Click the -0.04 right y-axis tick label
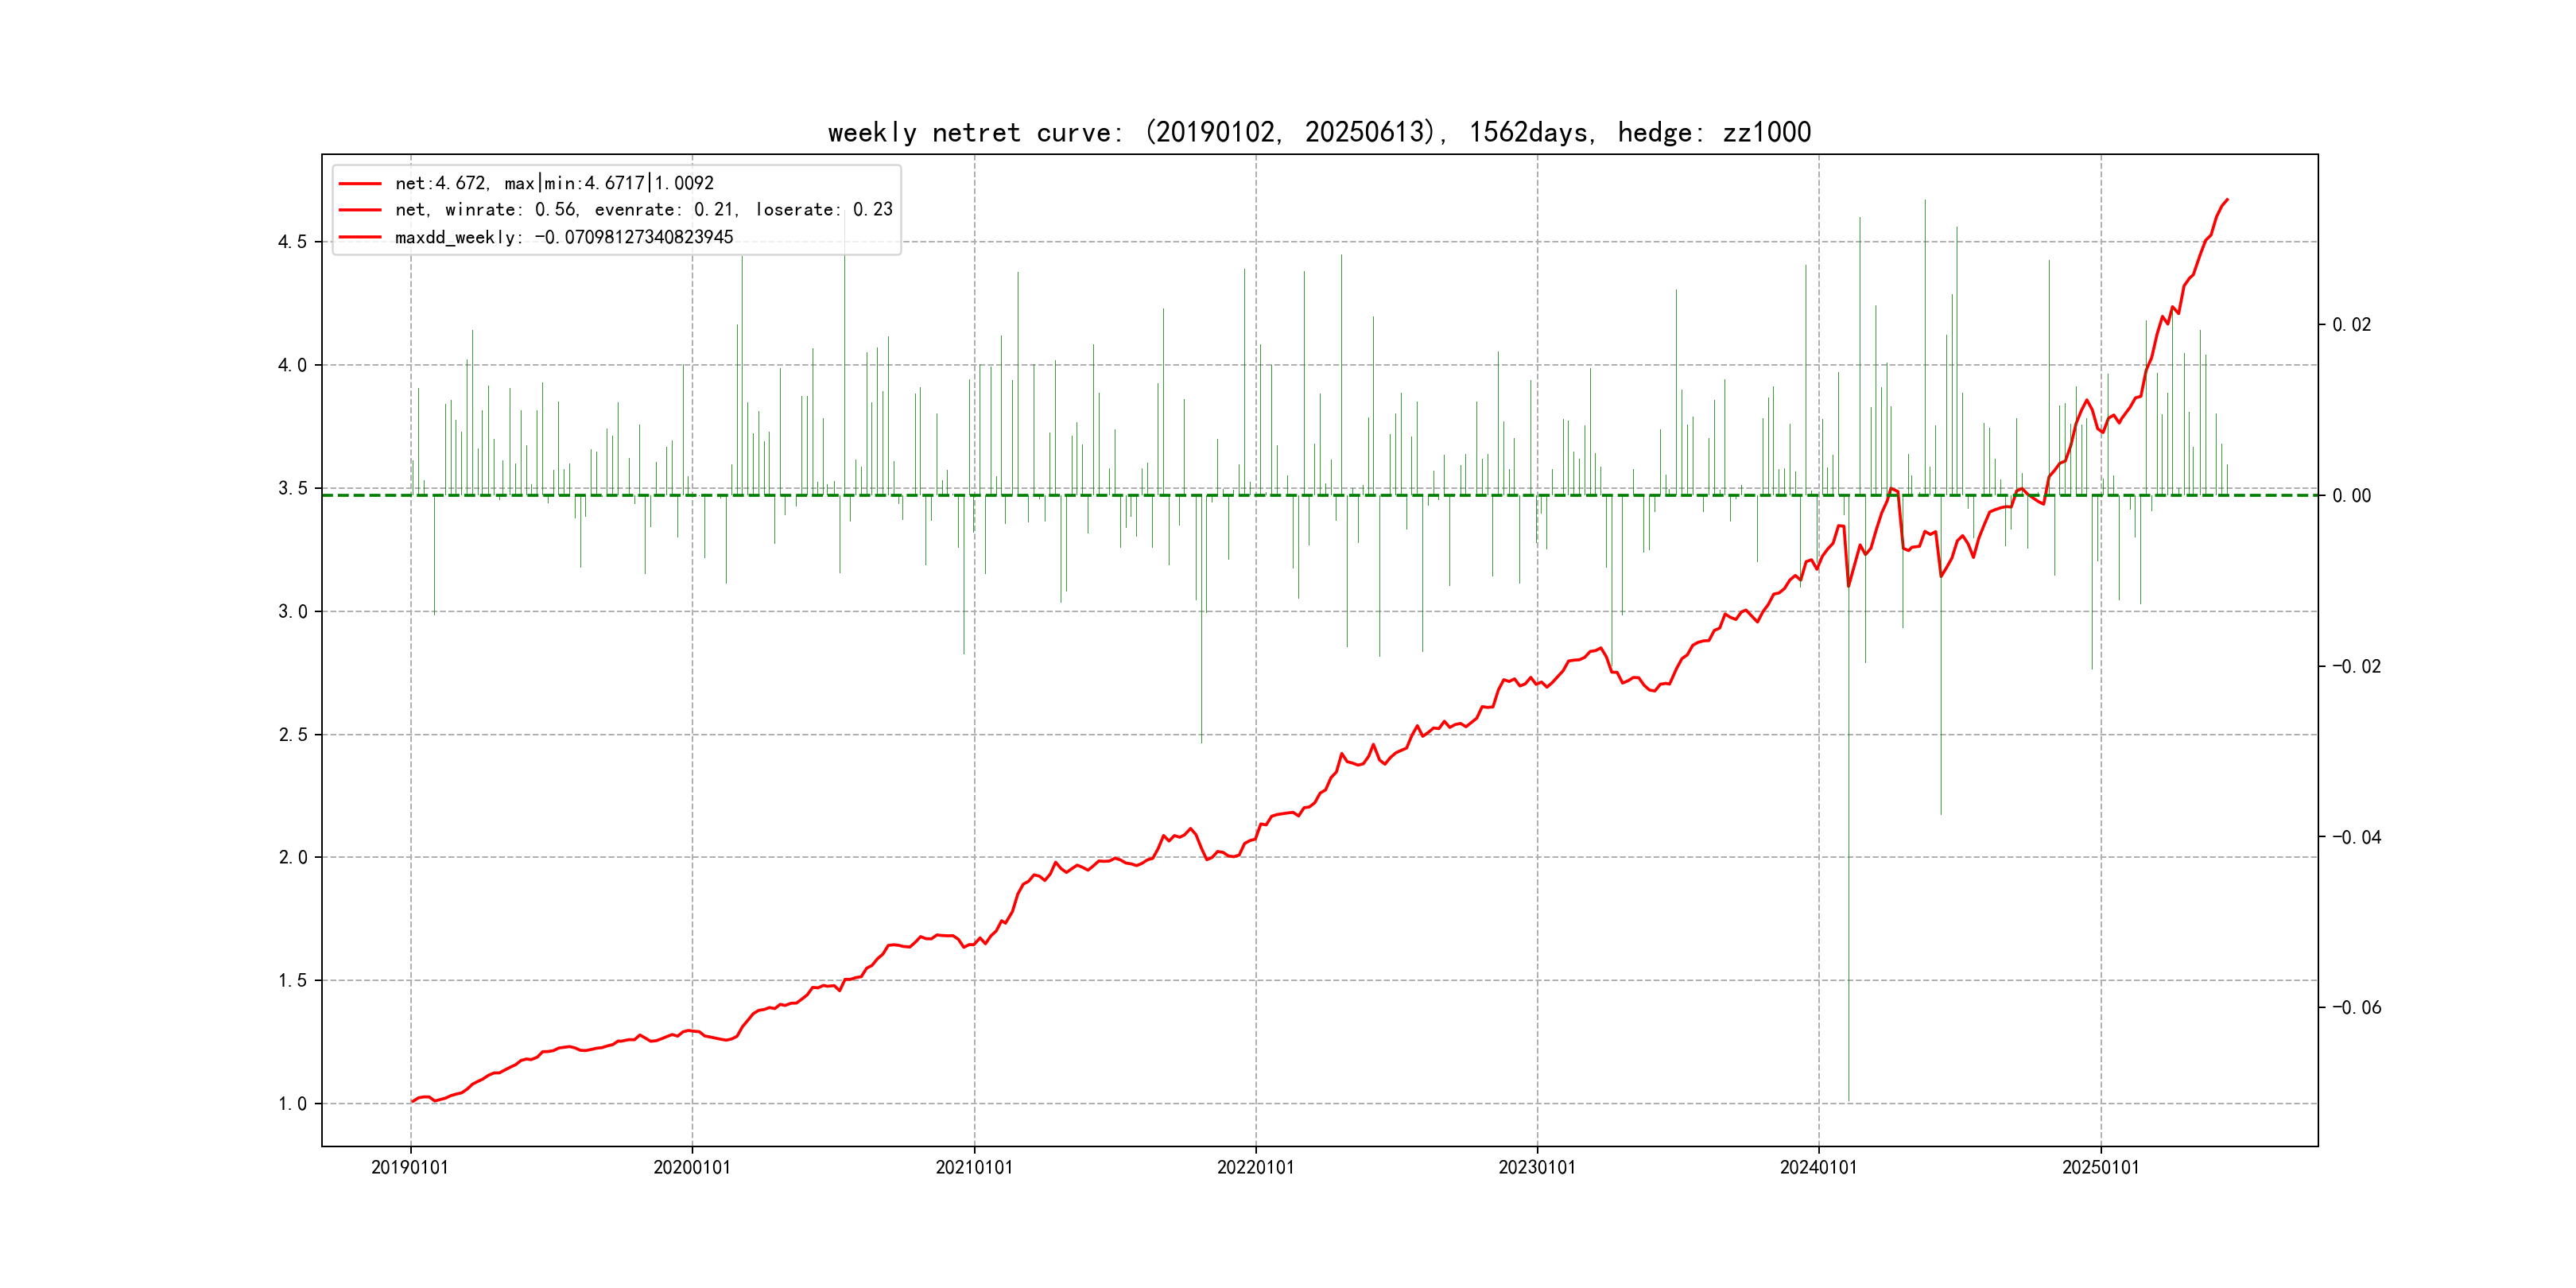Image resolution: width=2576 pixels, height=1288 pixels. coord(2356,837)
